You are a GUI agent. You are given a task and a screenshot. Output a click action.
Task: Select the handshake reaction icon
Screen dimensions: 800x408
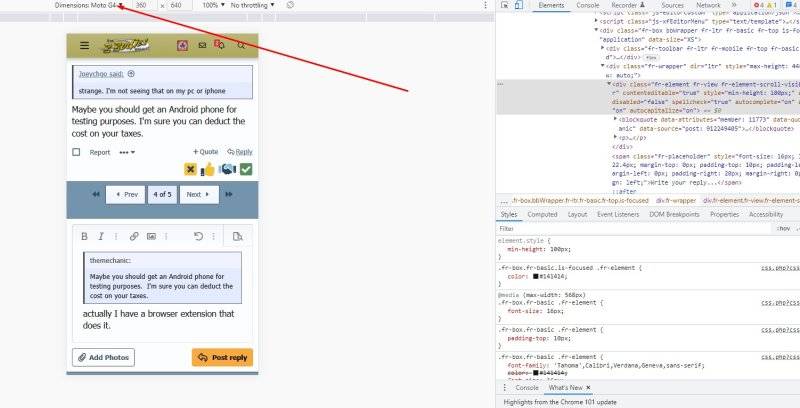[x=227, y=169]
